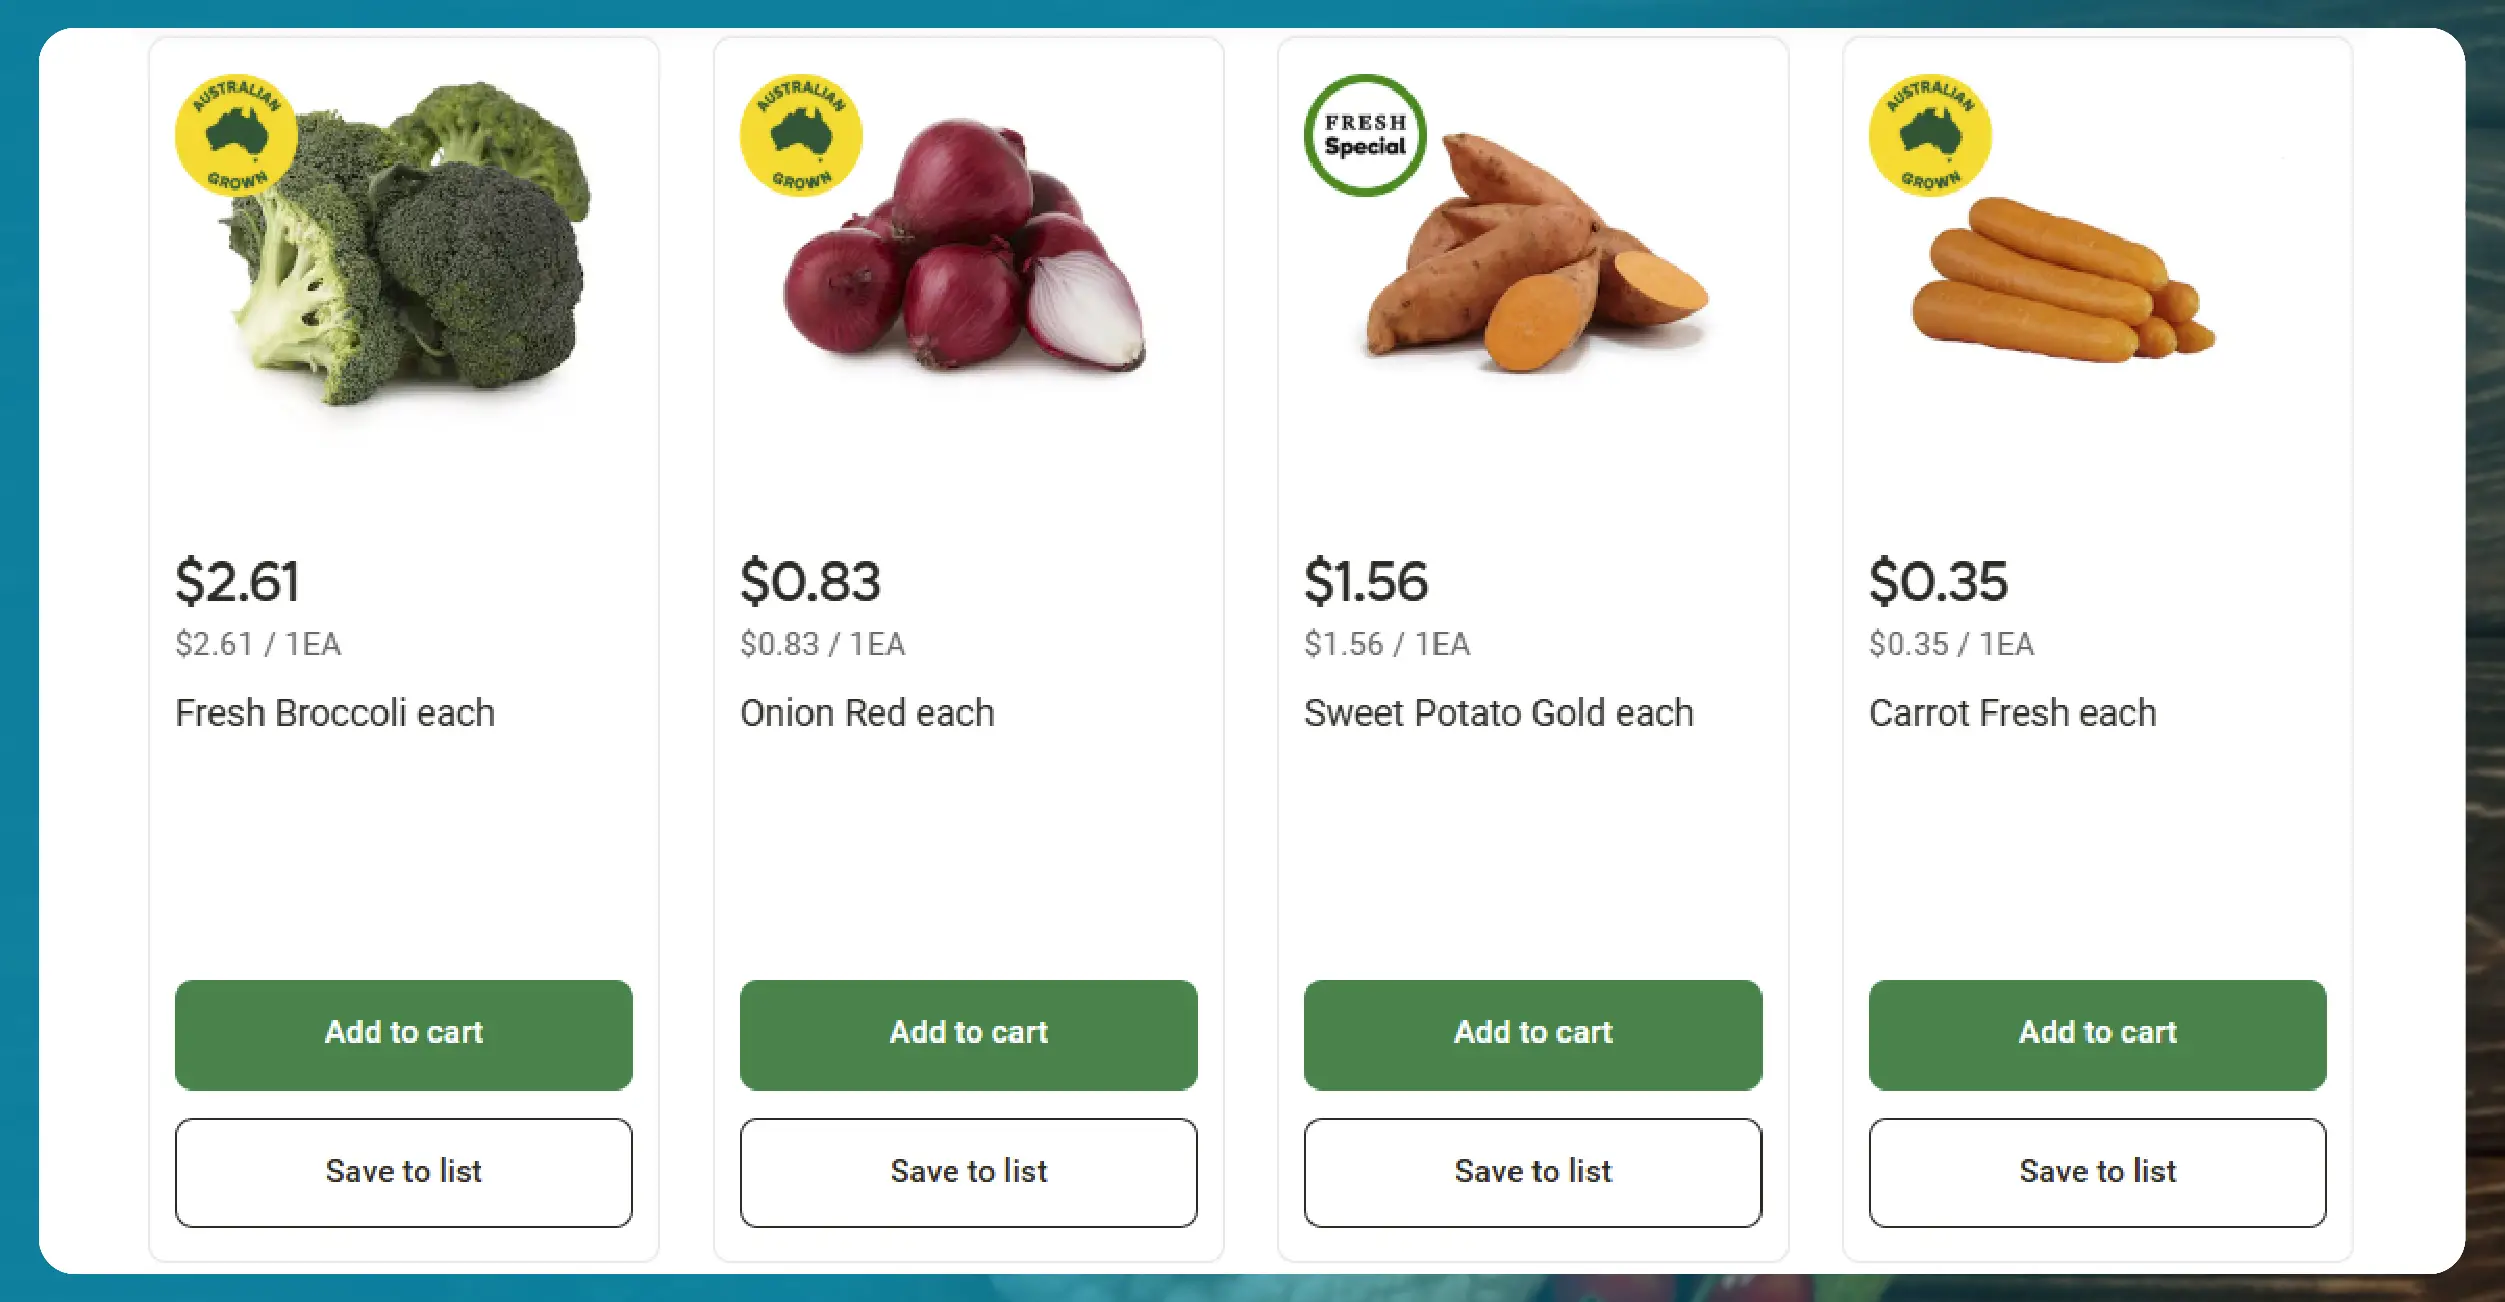The height and width of the screenshot is (1302, 2505).
Task: Open the Onion Red each product link
Action: (866, 713)
